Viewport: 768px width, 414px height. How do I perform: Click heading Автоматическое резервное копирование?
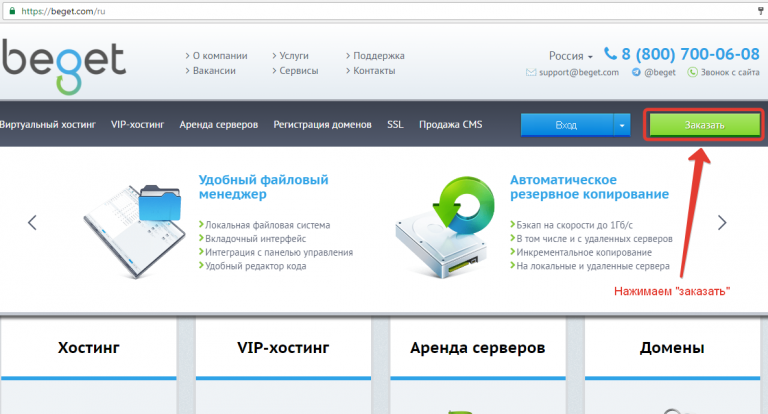point(589,187)
